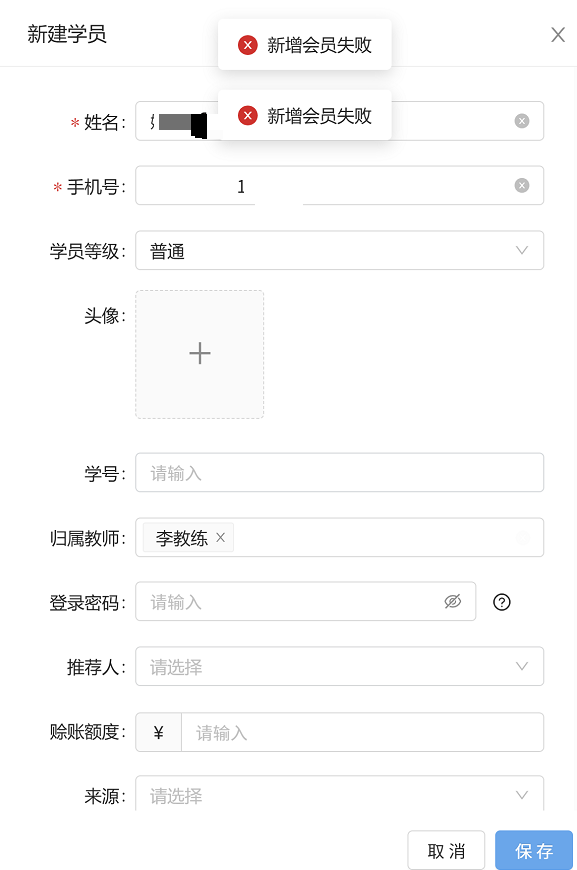Screen dimensions: 577x870
Task: Remove the 李教练 teacher tag
Action: 220,537
